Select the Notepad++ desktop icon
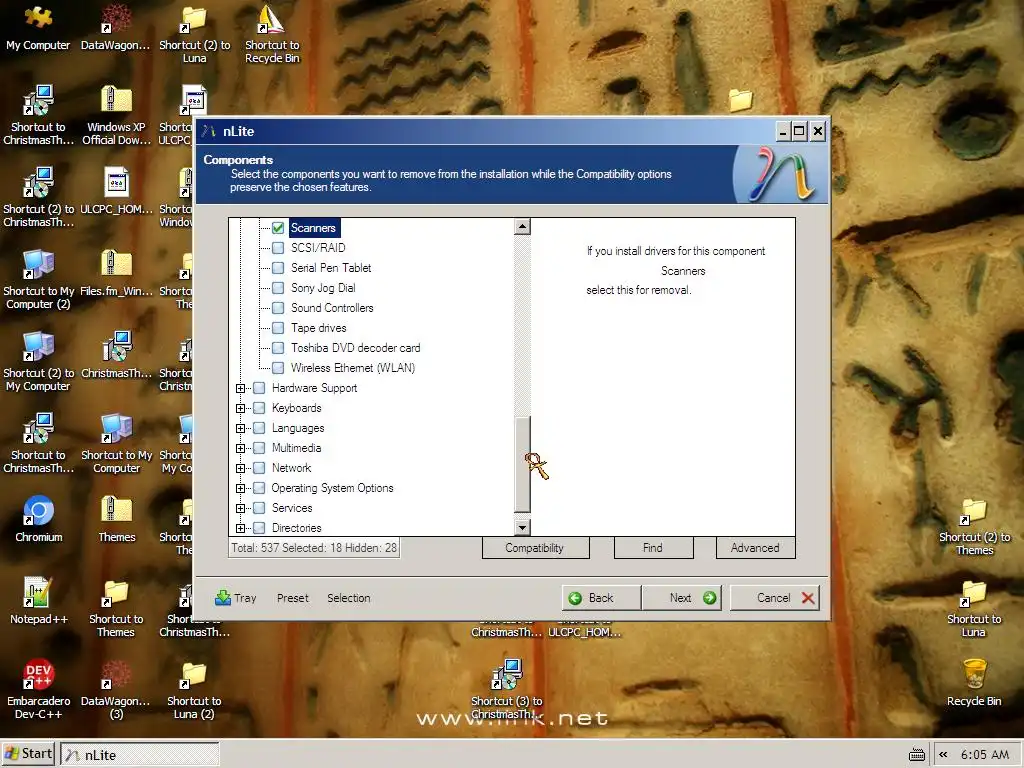This screenshot has height=768, width=1024. 39,601
